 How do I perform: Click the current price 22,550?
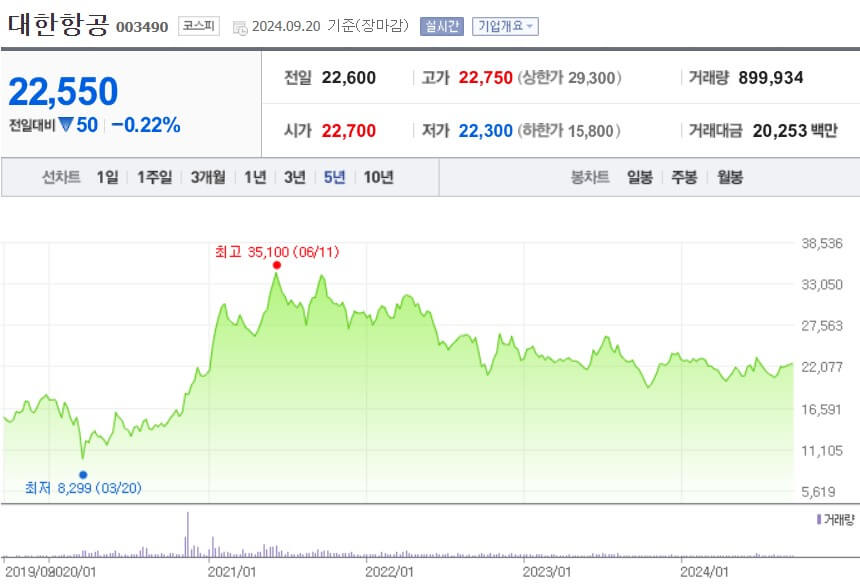(63, 91)
